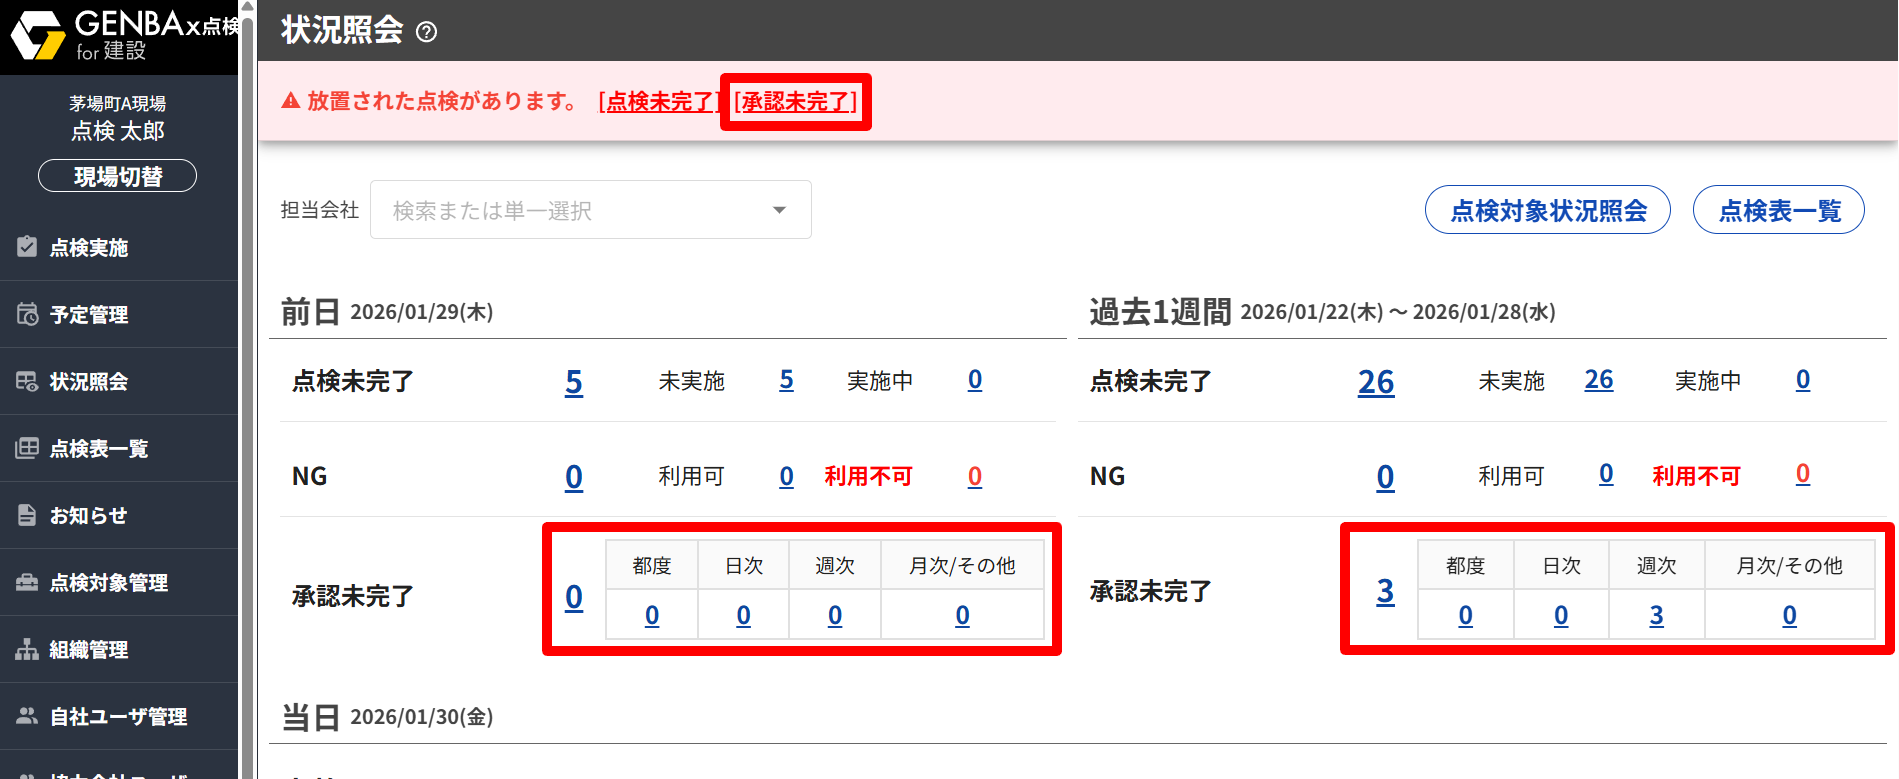Viewport: 1899px width, 779px height.
Task: Click the 自社ユーザ管理 people icon
Action: (x=27, y=716)
